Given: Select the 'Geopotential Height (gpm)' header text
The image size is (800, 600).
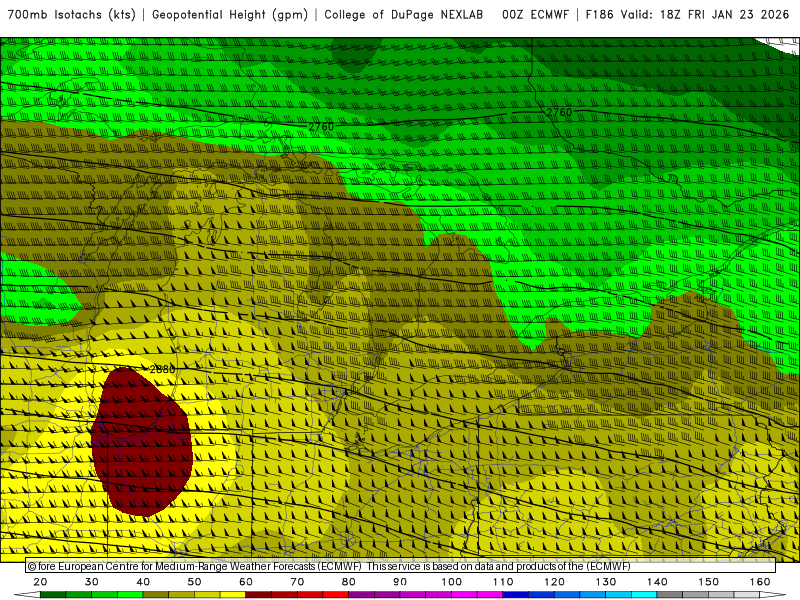Looking at the screenshot, I should (x=230, y=15).
